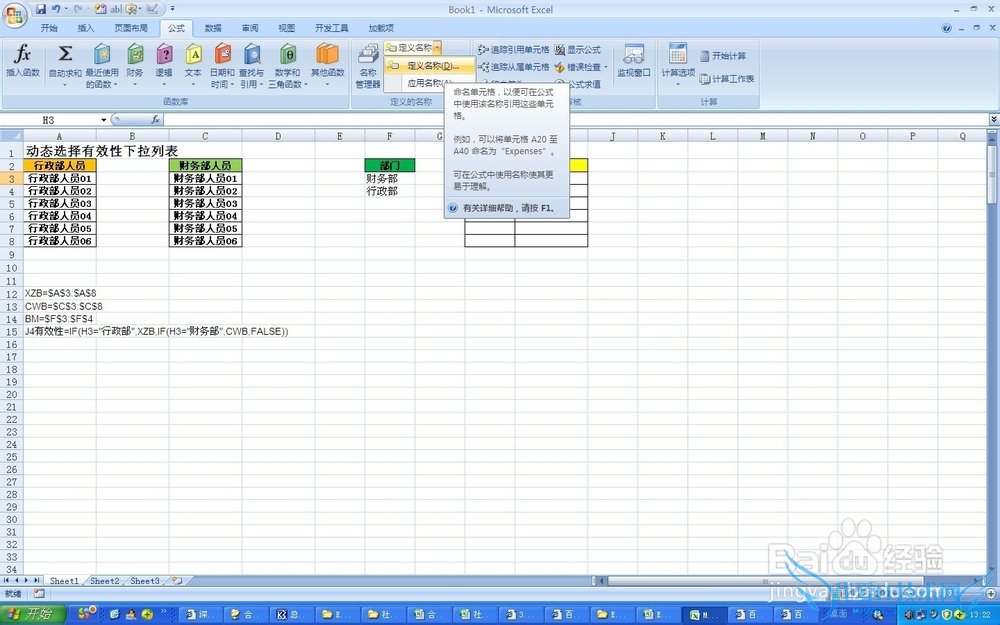Screen dimensions: 1000x625
Task: Select the orange 行政部人员 header cell
Action: click(x=59, y=165)
